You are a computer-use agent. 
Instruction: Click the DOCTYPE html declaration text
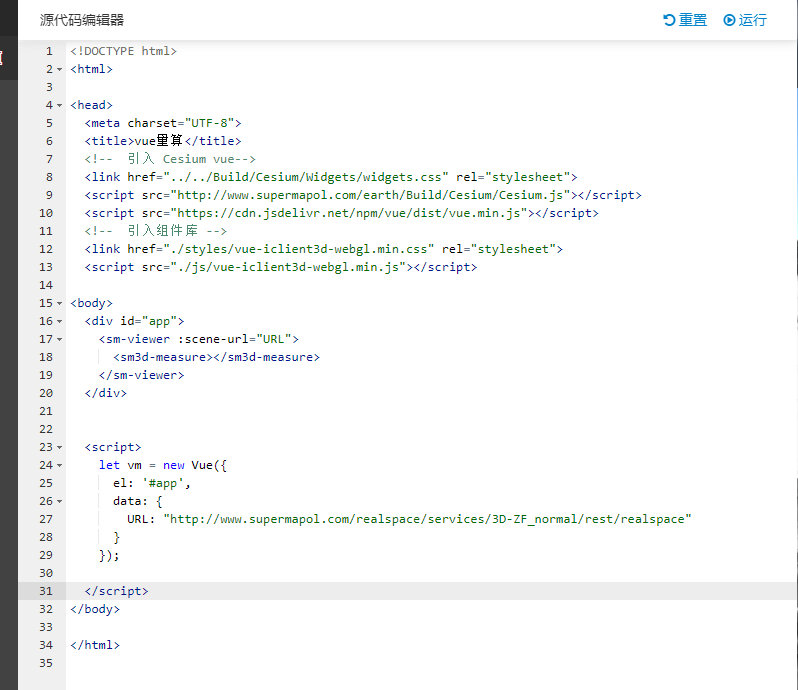[124, 51]
